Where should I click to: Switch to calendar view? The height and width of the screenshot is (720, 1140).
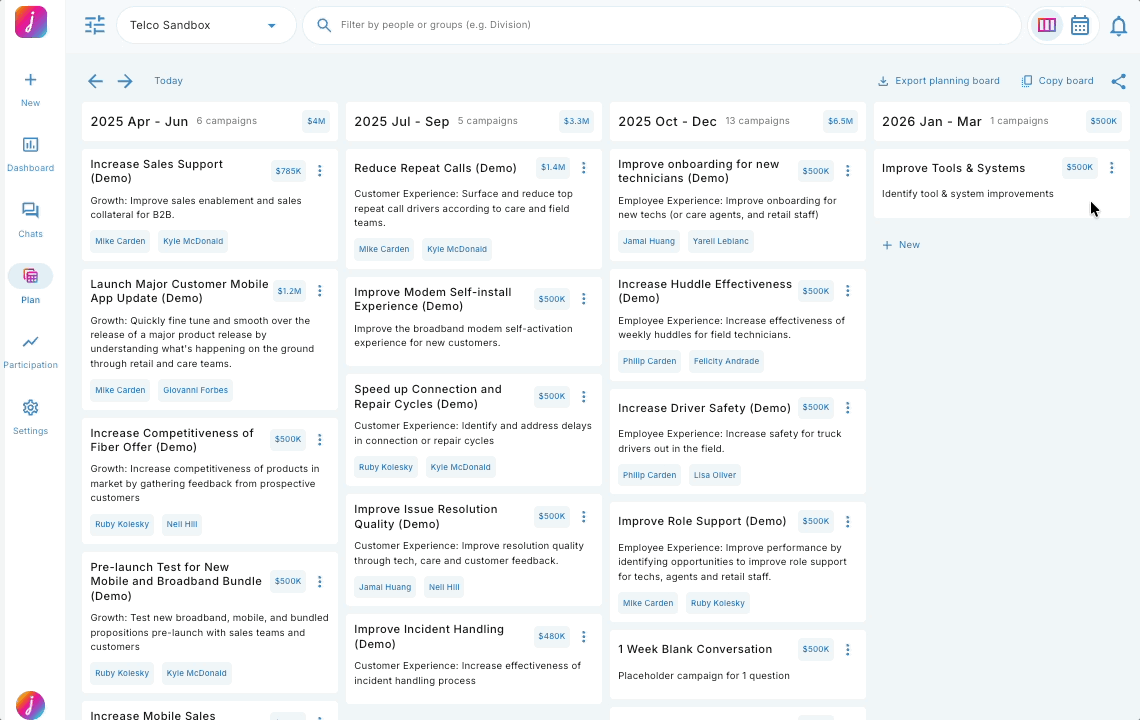[1080, 25]
